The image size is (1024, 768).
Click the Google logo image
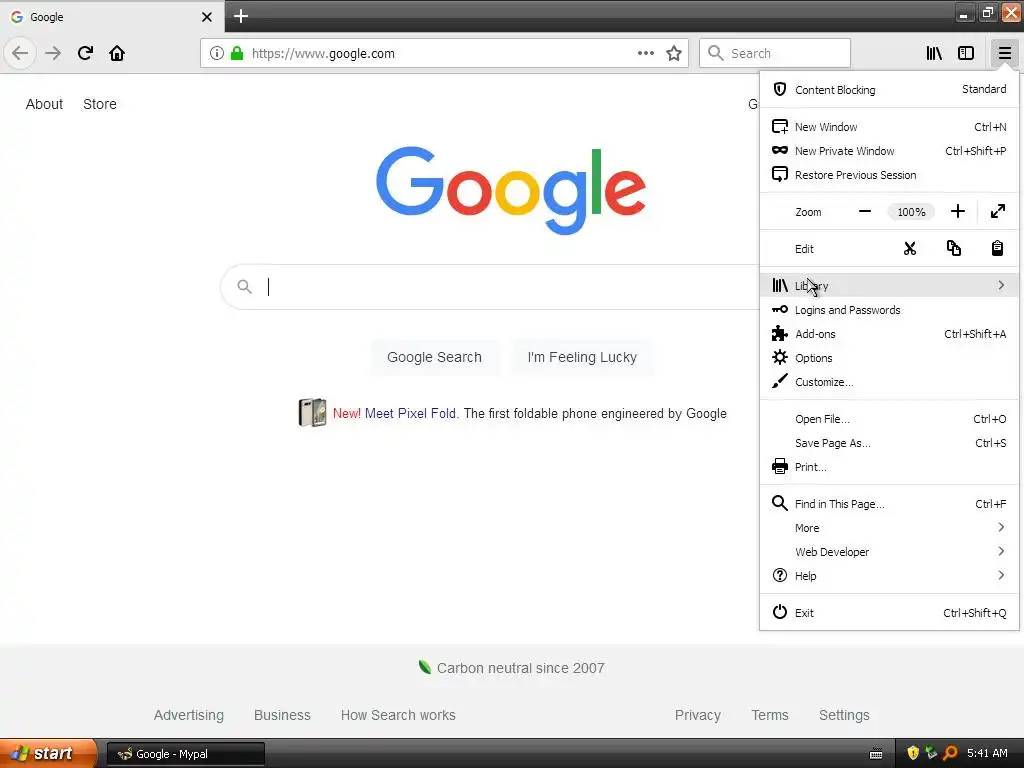511,189
